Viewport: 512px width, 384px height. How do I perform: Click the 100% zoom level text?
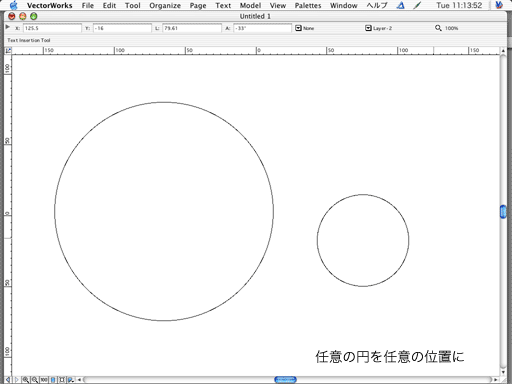point(451,28)
